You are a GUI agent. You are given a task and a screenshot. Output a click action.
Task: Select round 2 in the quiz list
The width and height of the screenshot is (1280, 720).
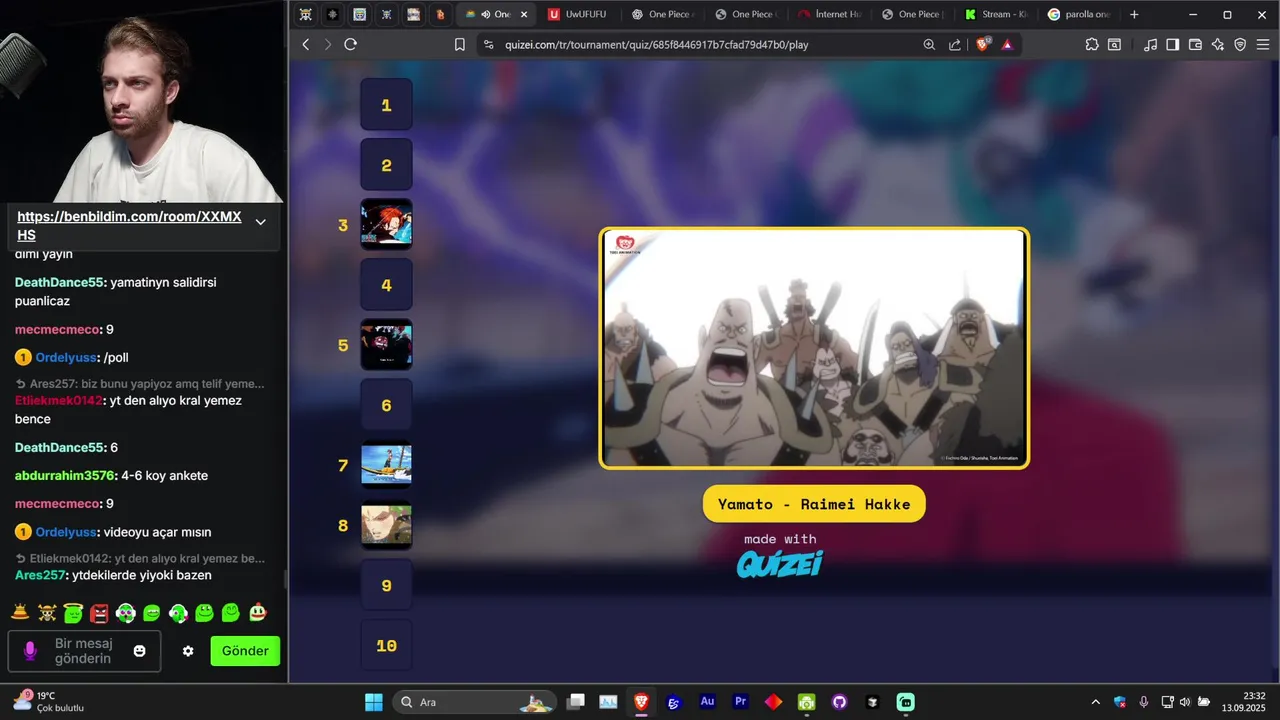tap(386, 165)
